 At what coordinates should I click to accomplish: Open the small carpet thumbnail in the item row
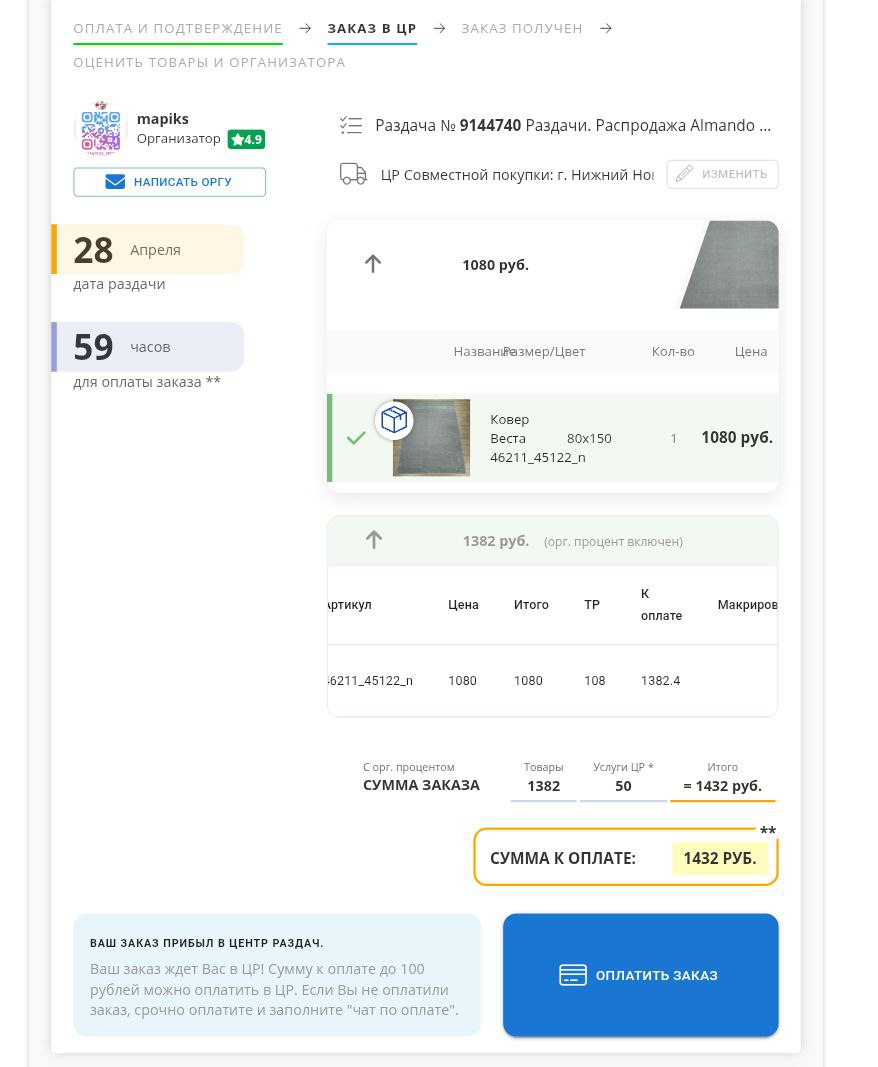(431, 438)
